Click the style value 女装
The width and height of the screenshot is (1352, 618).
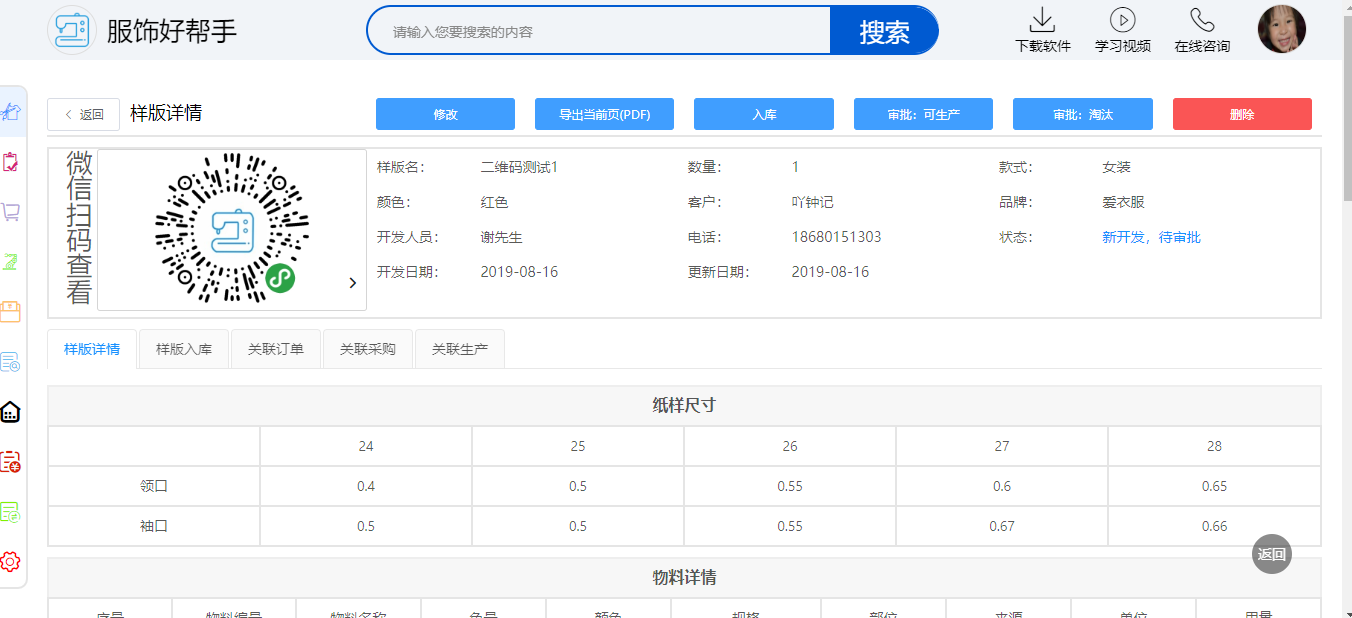(1116, 167)
